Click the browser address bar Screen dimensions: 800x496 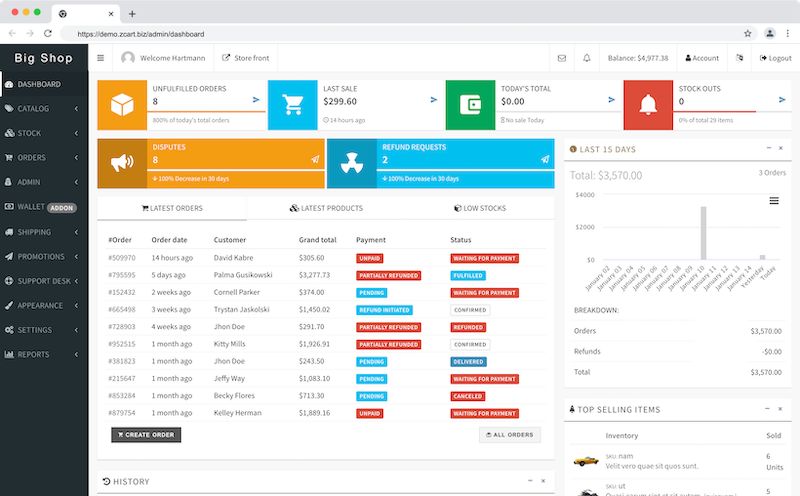[403, 34]
